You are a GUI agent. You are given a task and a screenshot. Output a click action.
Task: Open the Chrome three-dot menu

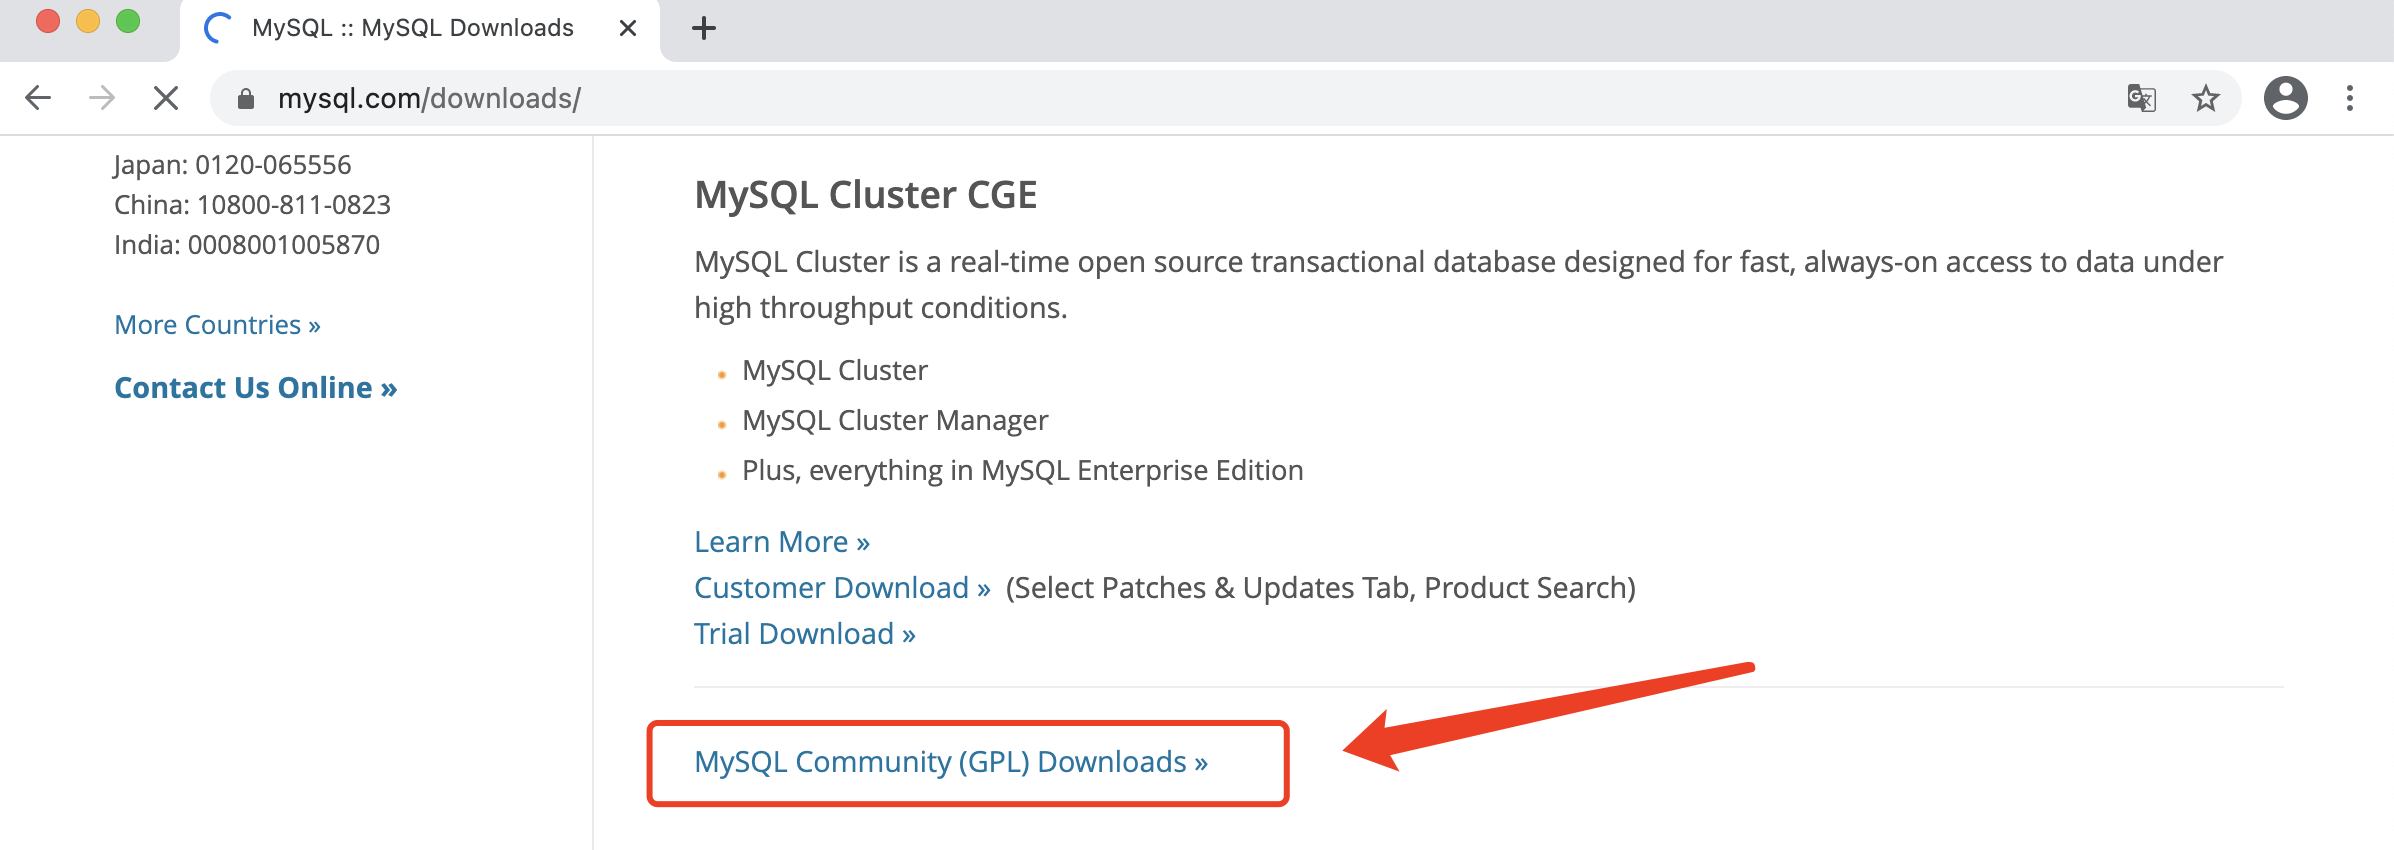[x=2350, y=98]
